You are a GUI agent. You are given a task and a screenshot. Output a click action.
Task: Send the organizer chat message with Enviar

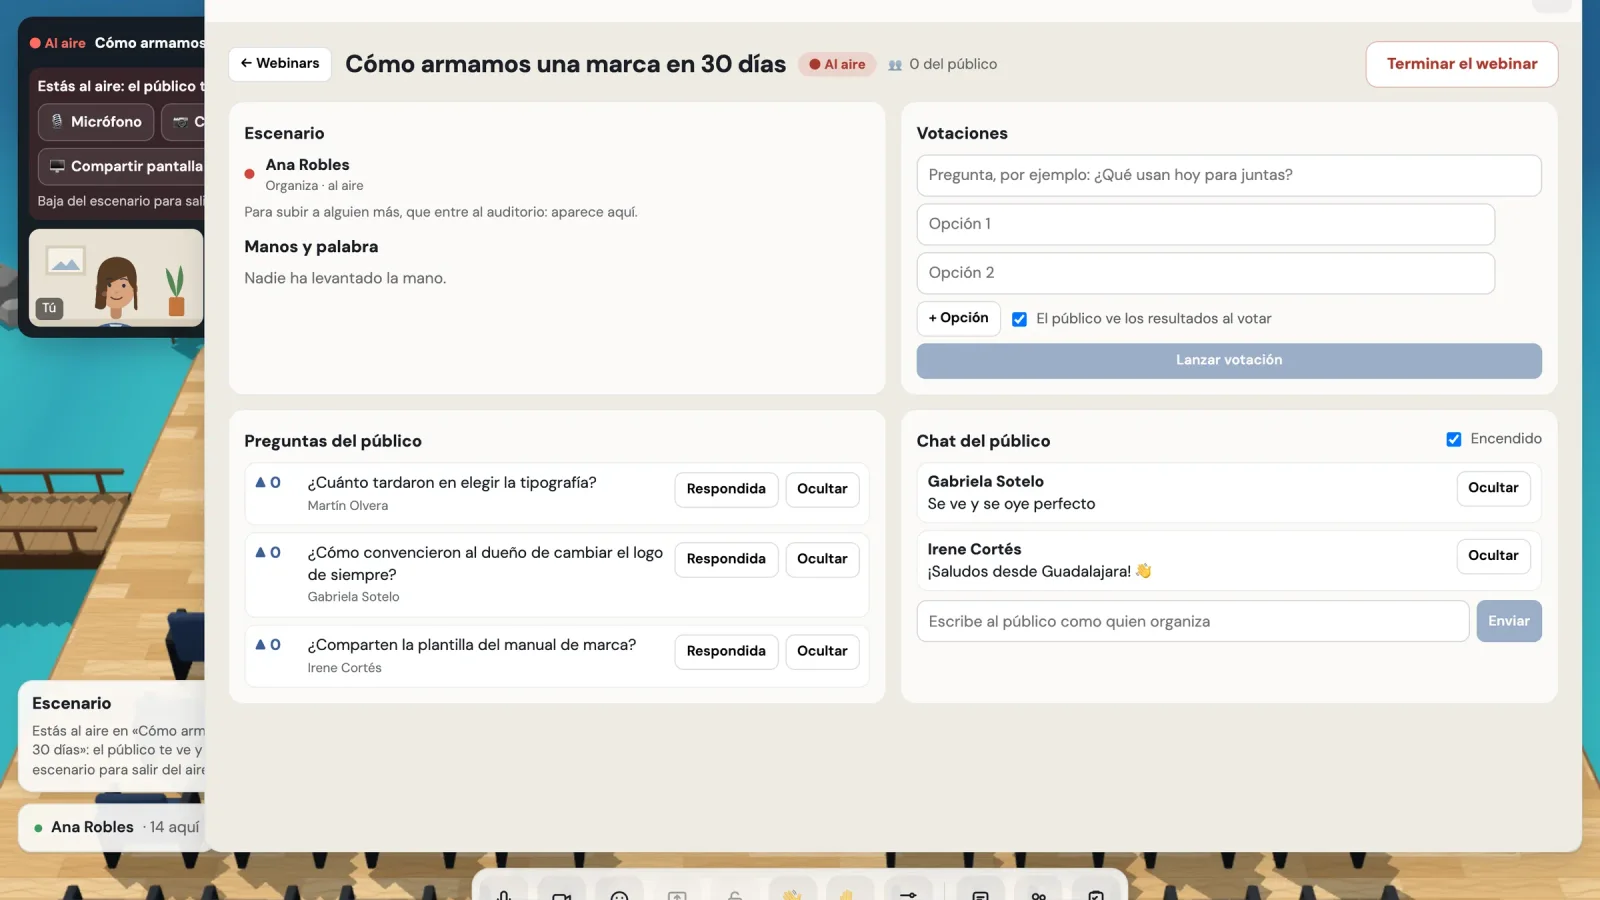(1508, 621)
